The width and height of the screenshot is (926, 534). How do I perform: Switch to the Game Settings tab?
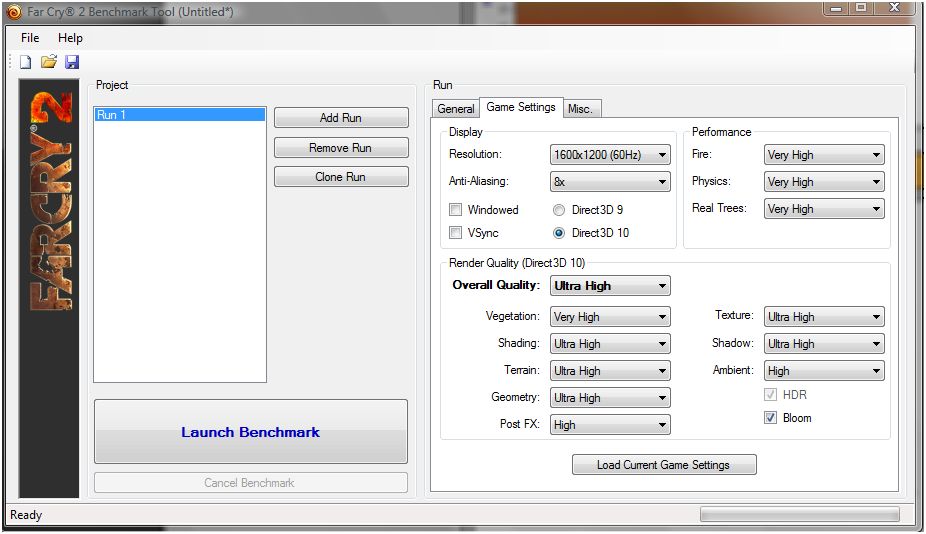521,107
